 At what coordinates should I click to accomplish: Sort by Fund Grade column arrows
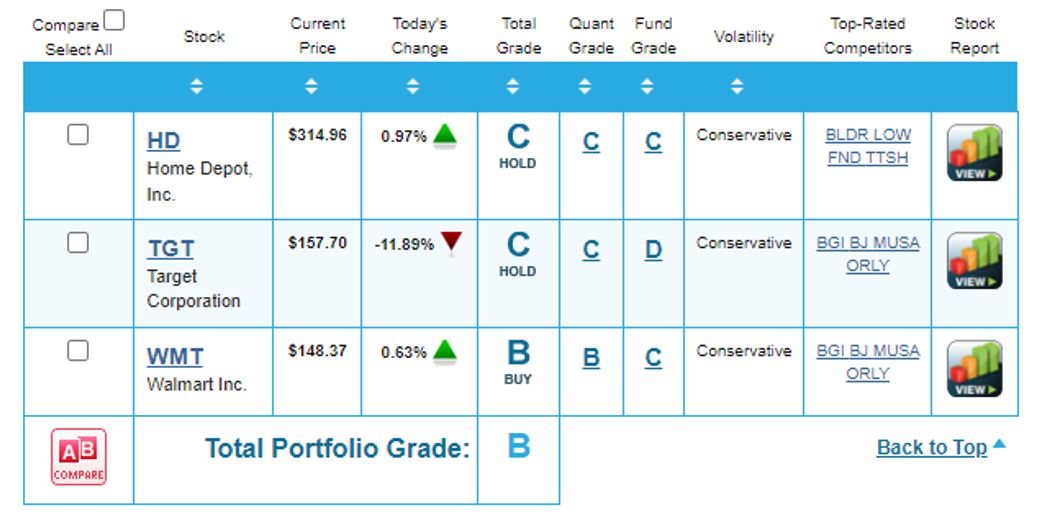coord(647,87)
